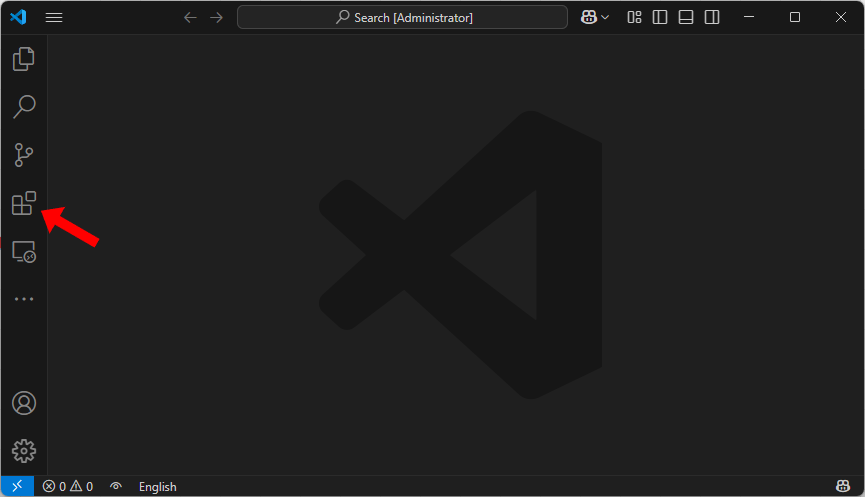This screenshot has height=497, width=865.
Task: Click the English status bar entry
Action: point(158,487)
